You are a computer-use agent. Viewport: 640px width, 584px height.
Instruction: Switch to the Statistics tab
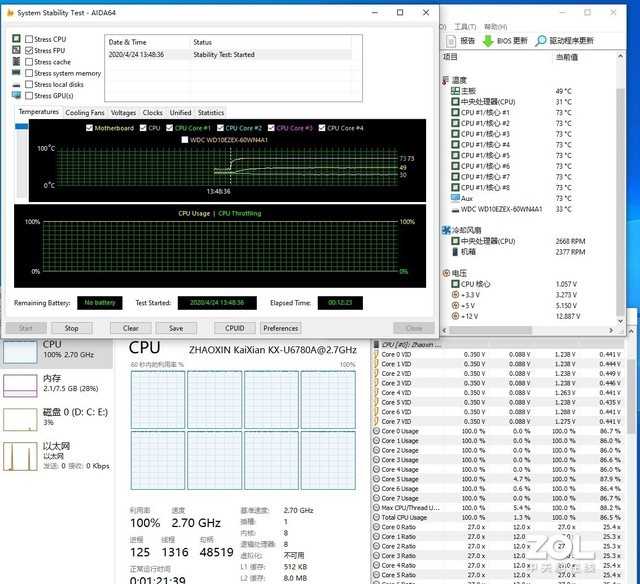coord(211,113)
